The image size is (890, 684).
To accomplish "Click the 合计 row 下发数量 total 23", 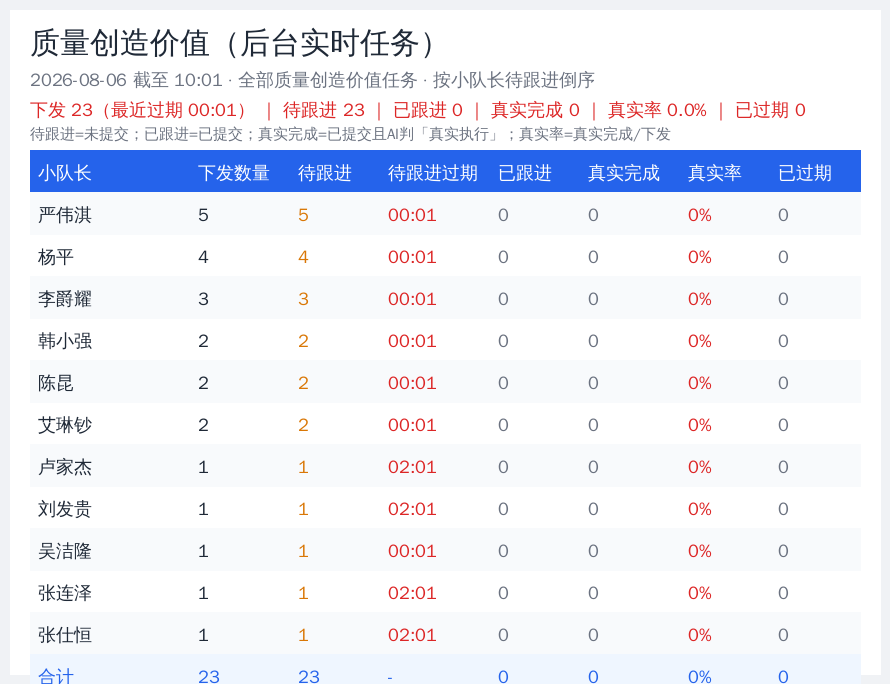I will (x=209, y=676).
